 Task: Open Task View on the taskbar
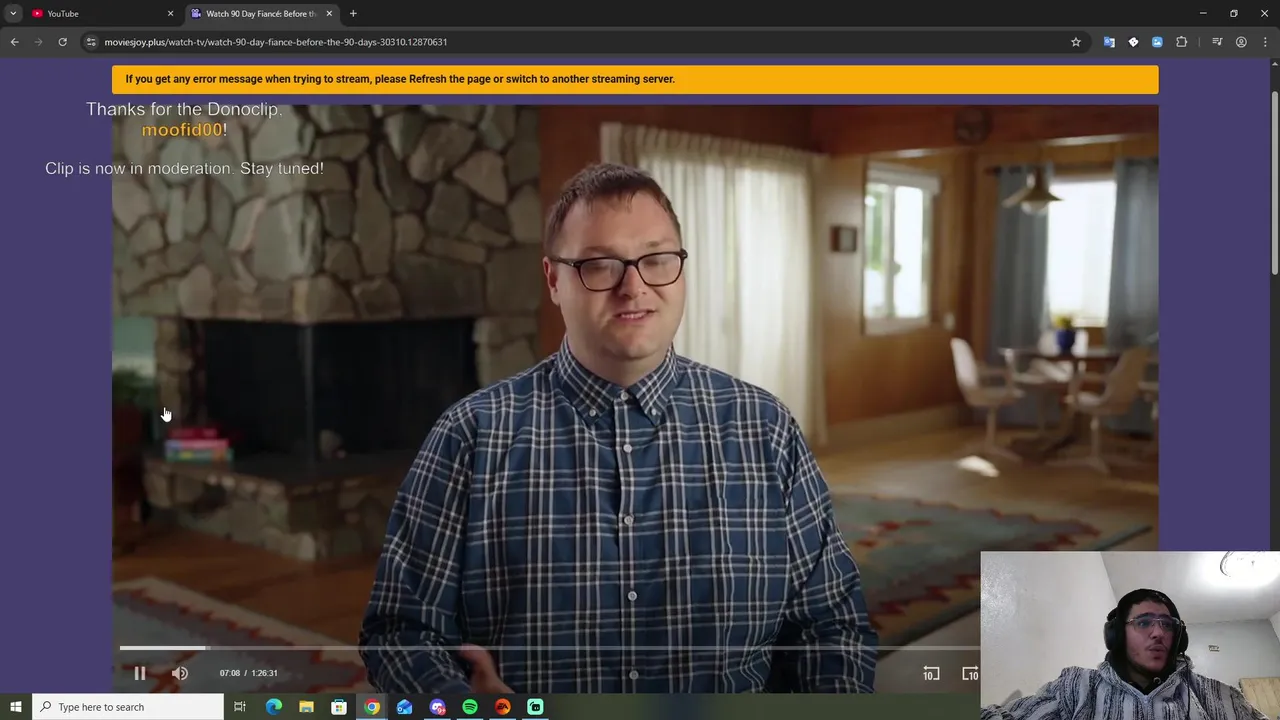[240, 707]
